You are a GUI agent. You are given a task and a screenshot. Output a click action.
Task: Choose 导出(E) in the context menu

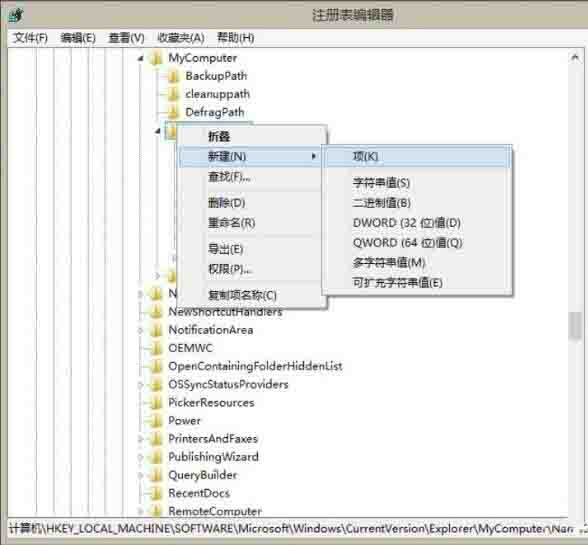coord(250,249)
